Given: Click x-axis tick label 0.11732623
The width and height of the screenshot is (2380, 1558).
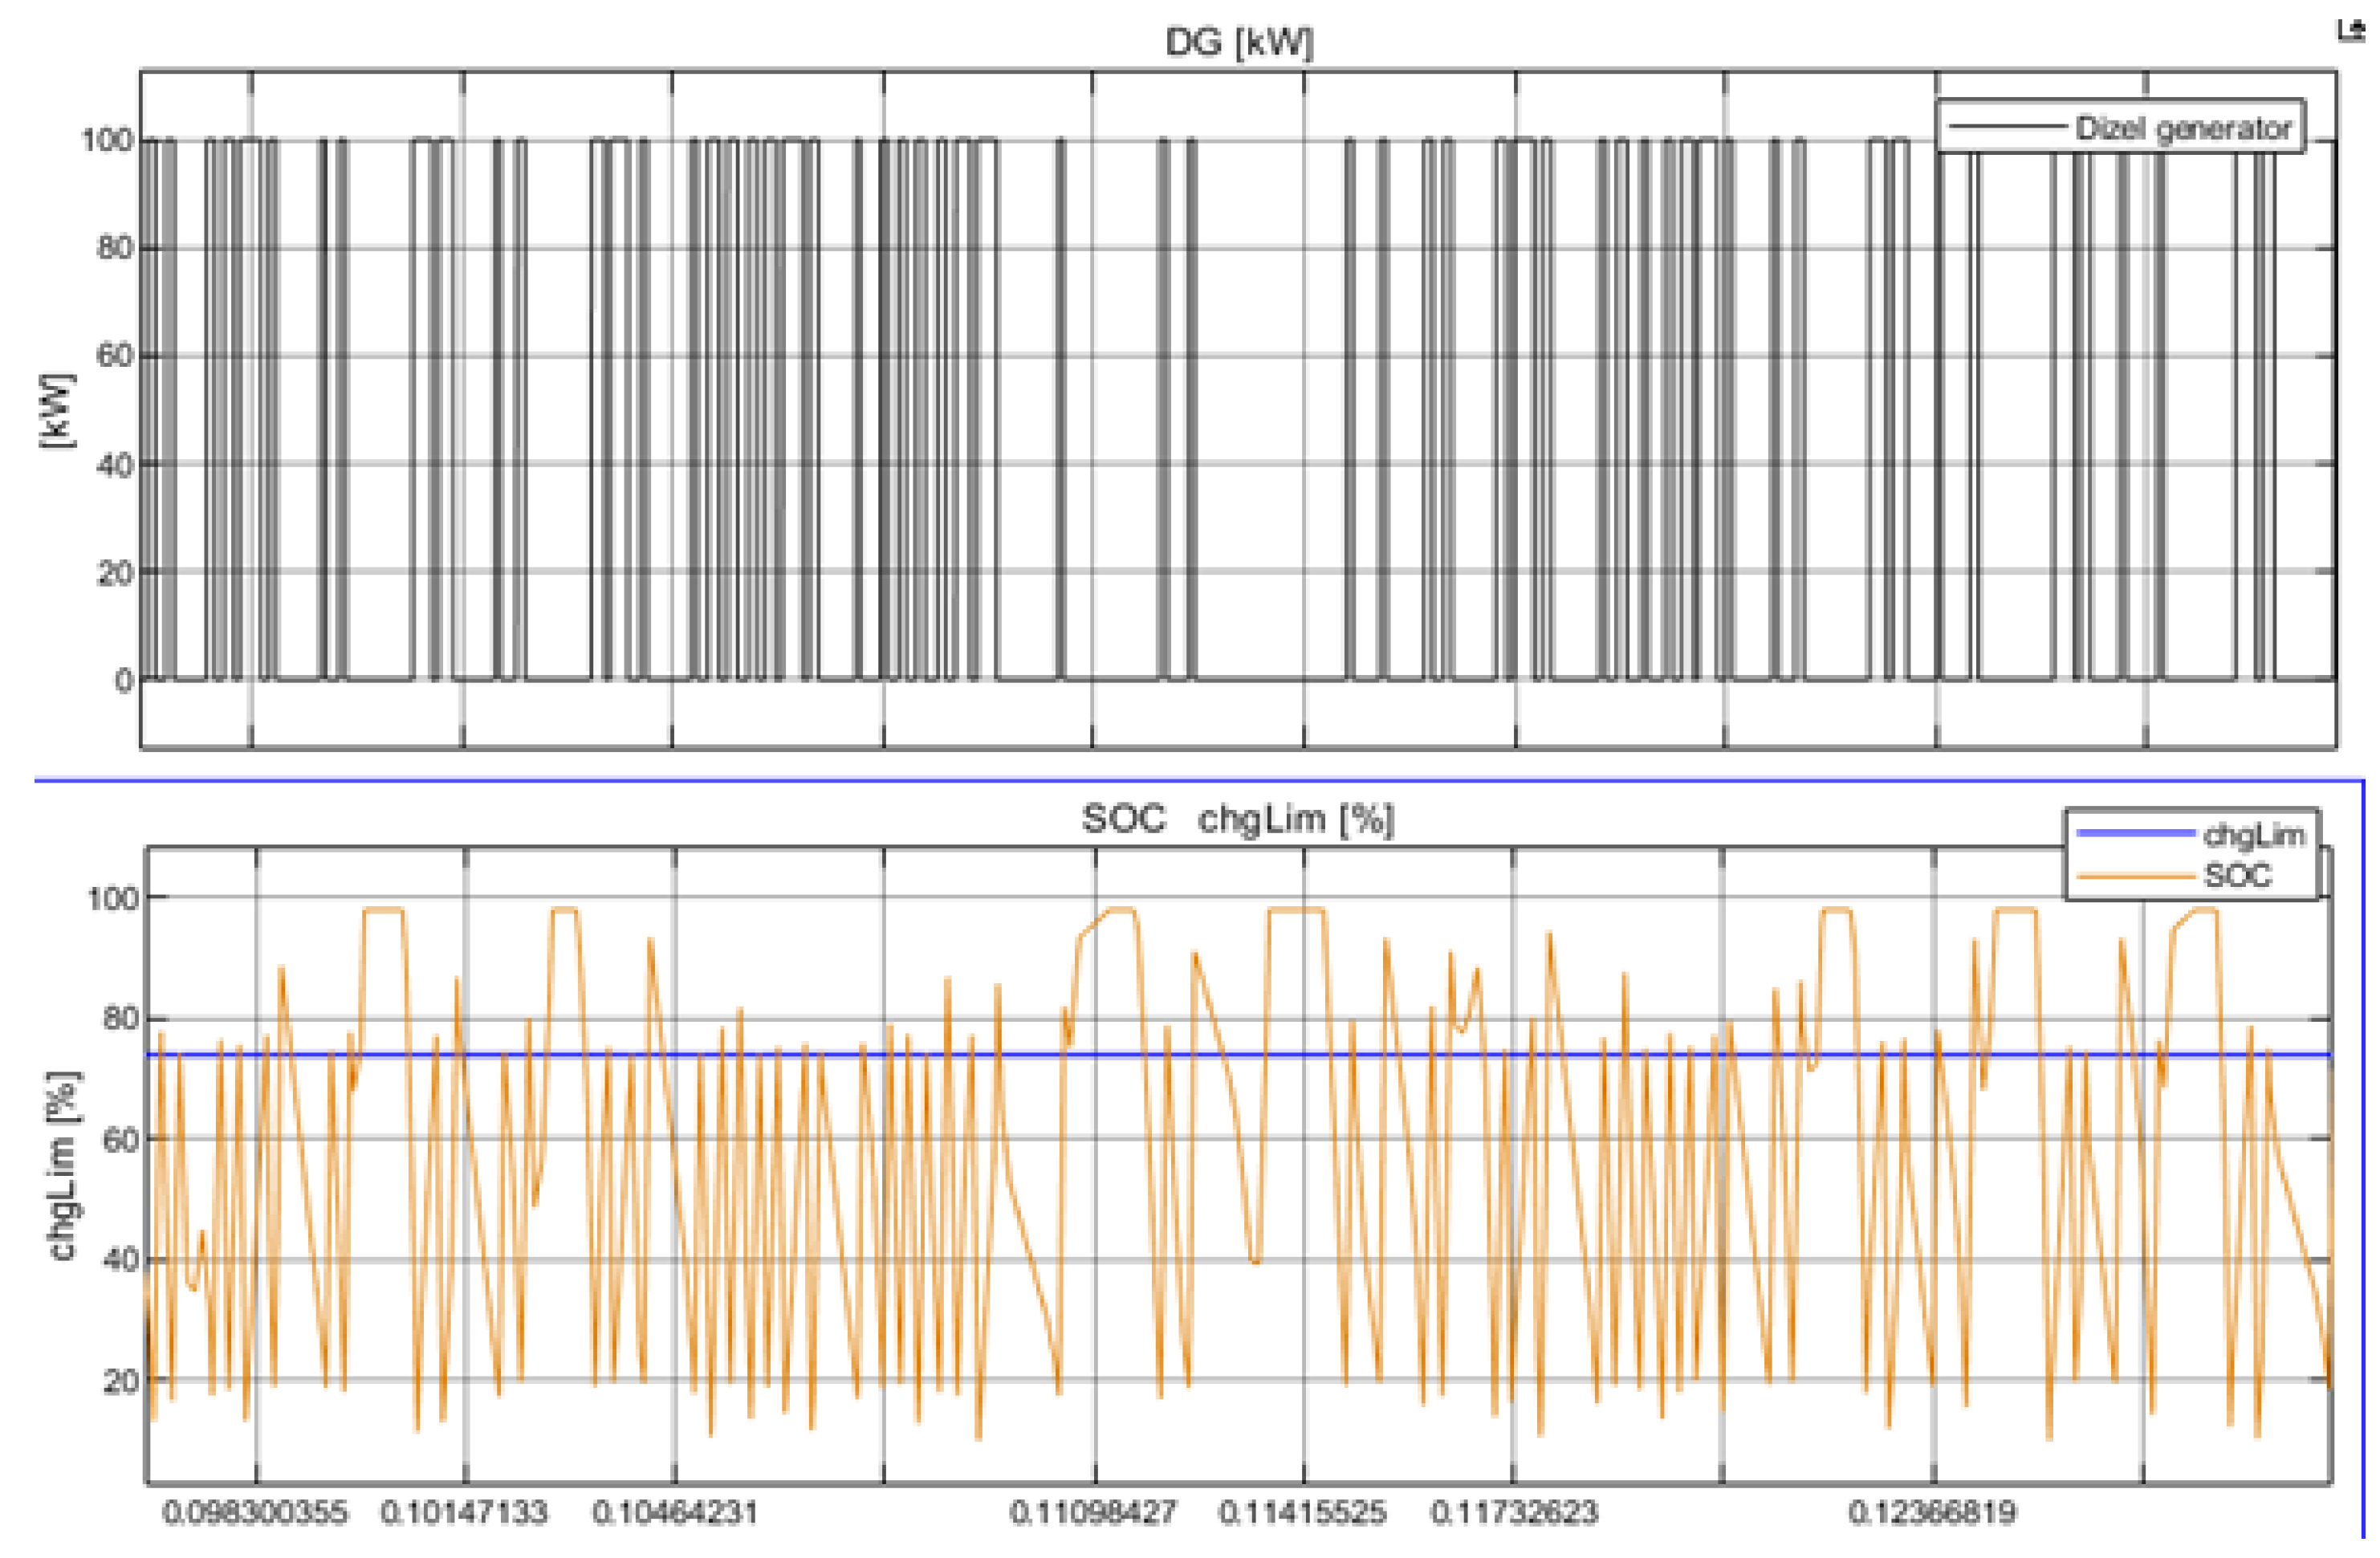Looking at the screenshot, I should click(x=1514, y=1512).
